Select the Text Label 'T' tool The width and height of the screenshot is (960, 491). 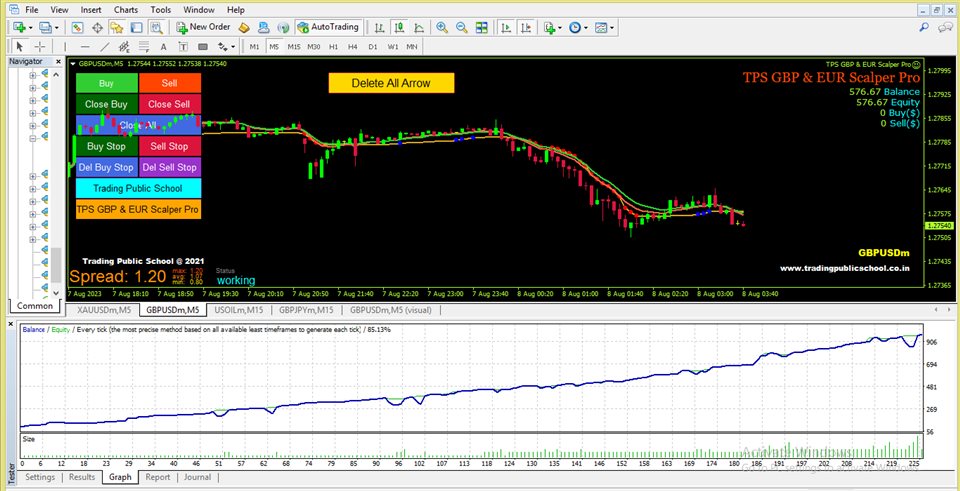click(x=183, y=46)
